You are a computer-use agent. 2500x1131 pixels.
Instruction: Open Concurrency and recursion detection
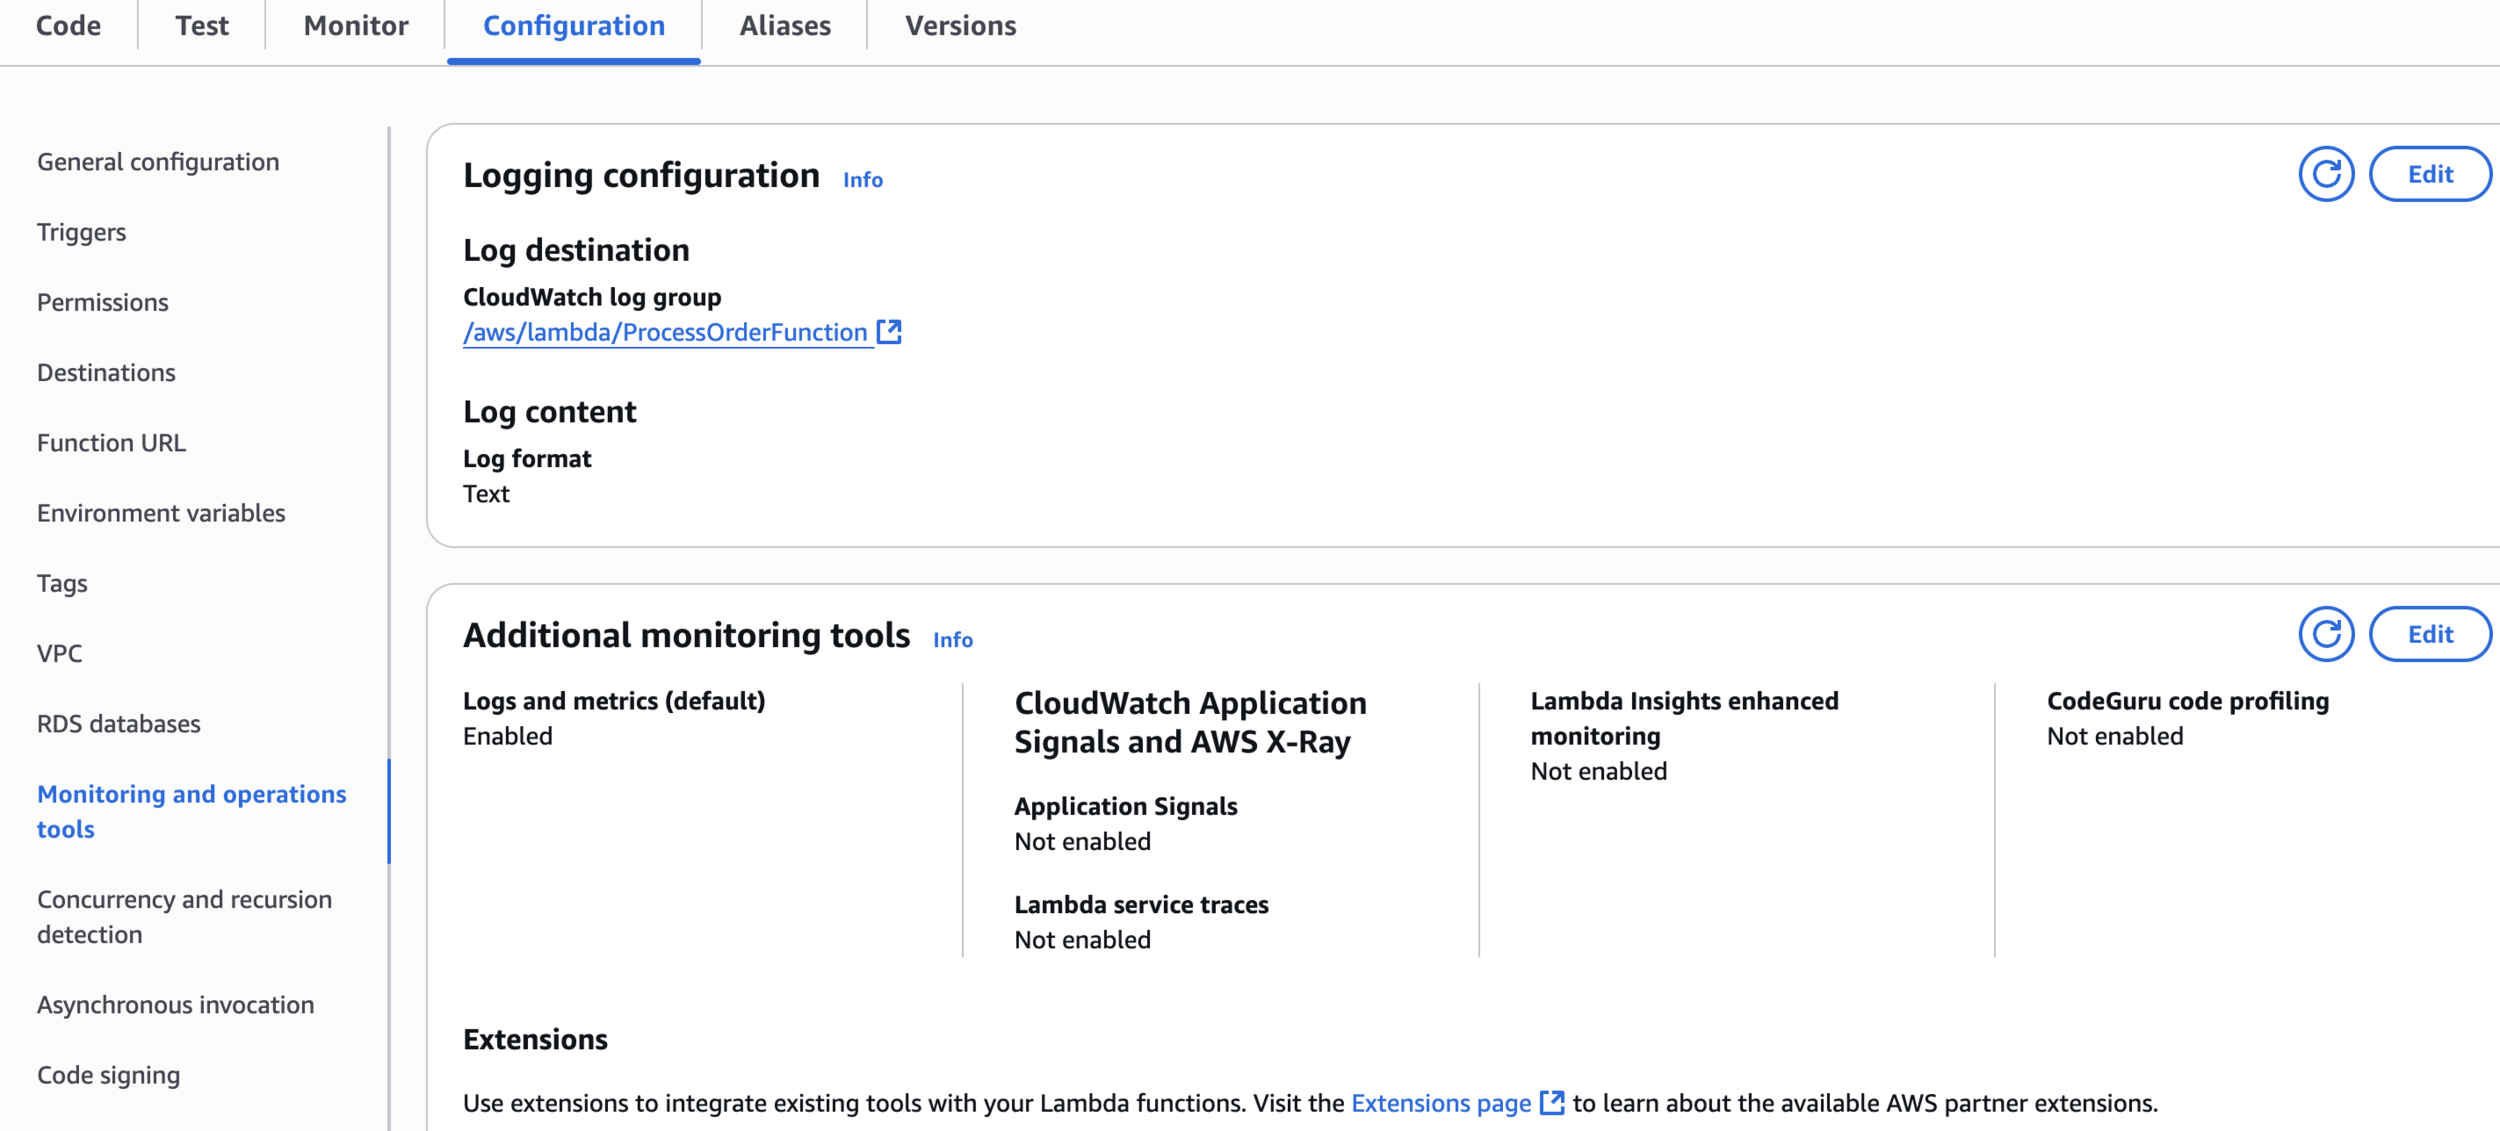(184, 916)
